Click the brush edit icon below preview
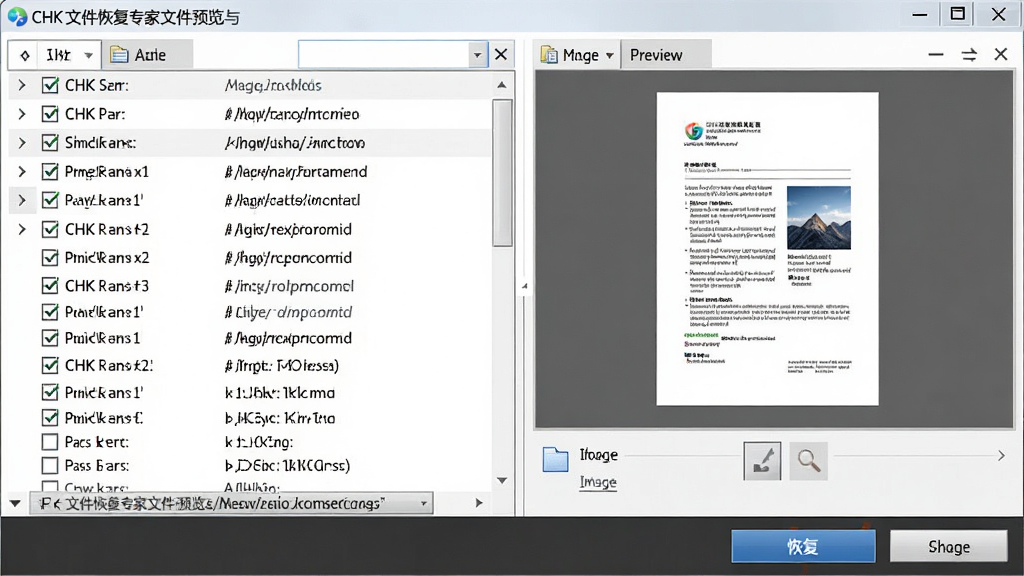 [x=762, y=461]
